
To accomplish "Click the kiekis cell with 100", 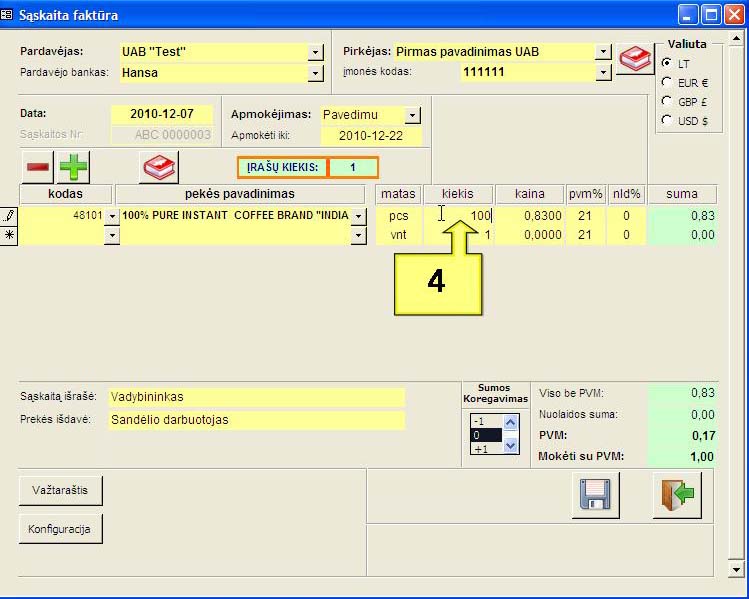I will click(x=458, y=216).
